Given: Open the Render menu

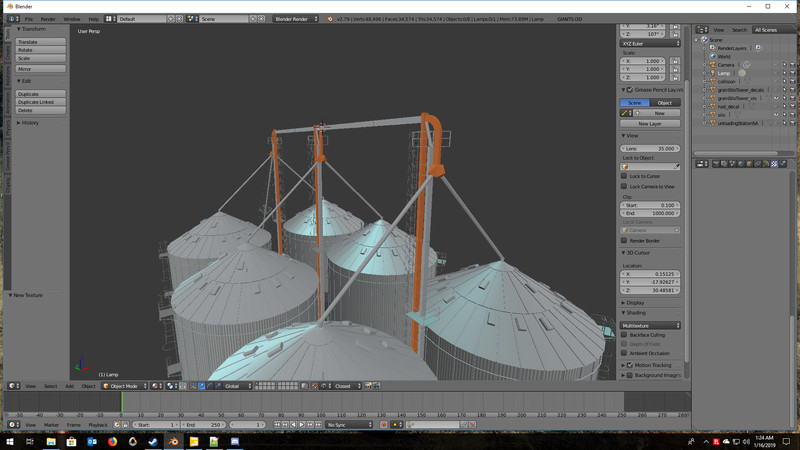Looking at the screenshot, I should (48, 19).
